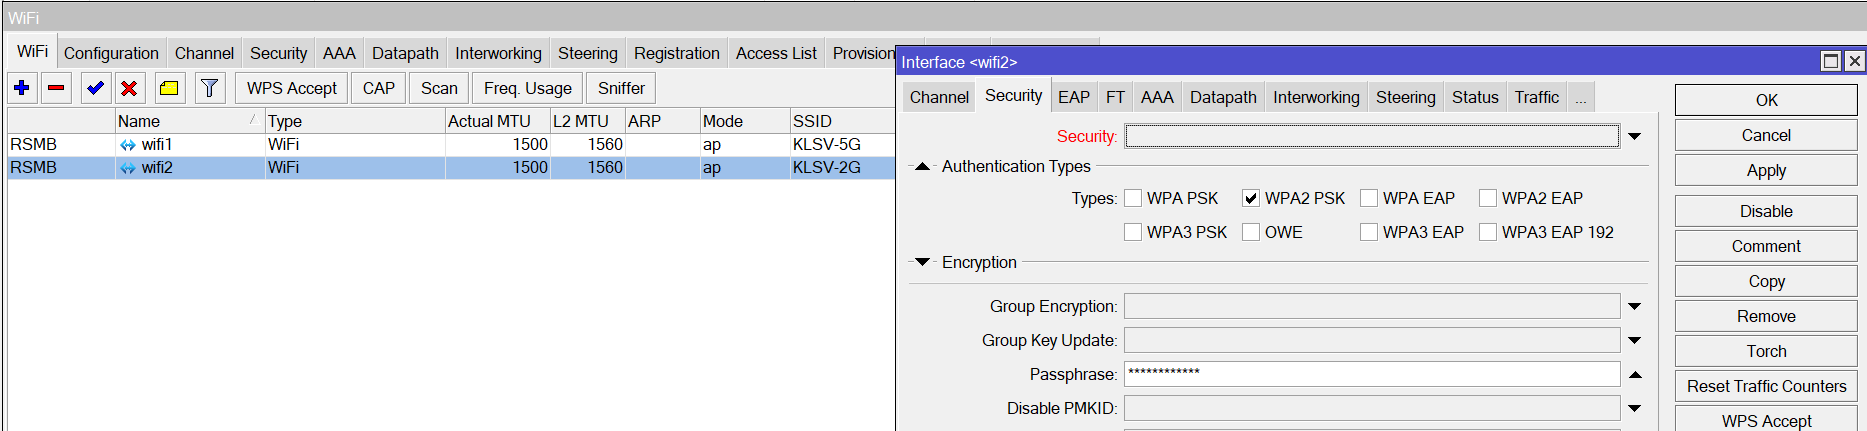Expand the Security profile dropdown arrow

click(1634, 136)
